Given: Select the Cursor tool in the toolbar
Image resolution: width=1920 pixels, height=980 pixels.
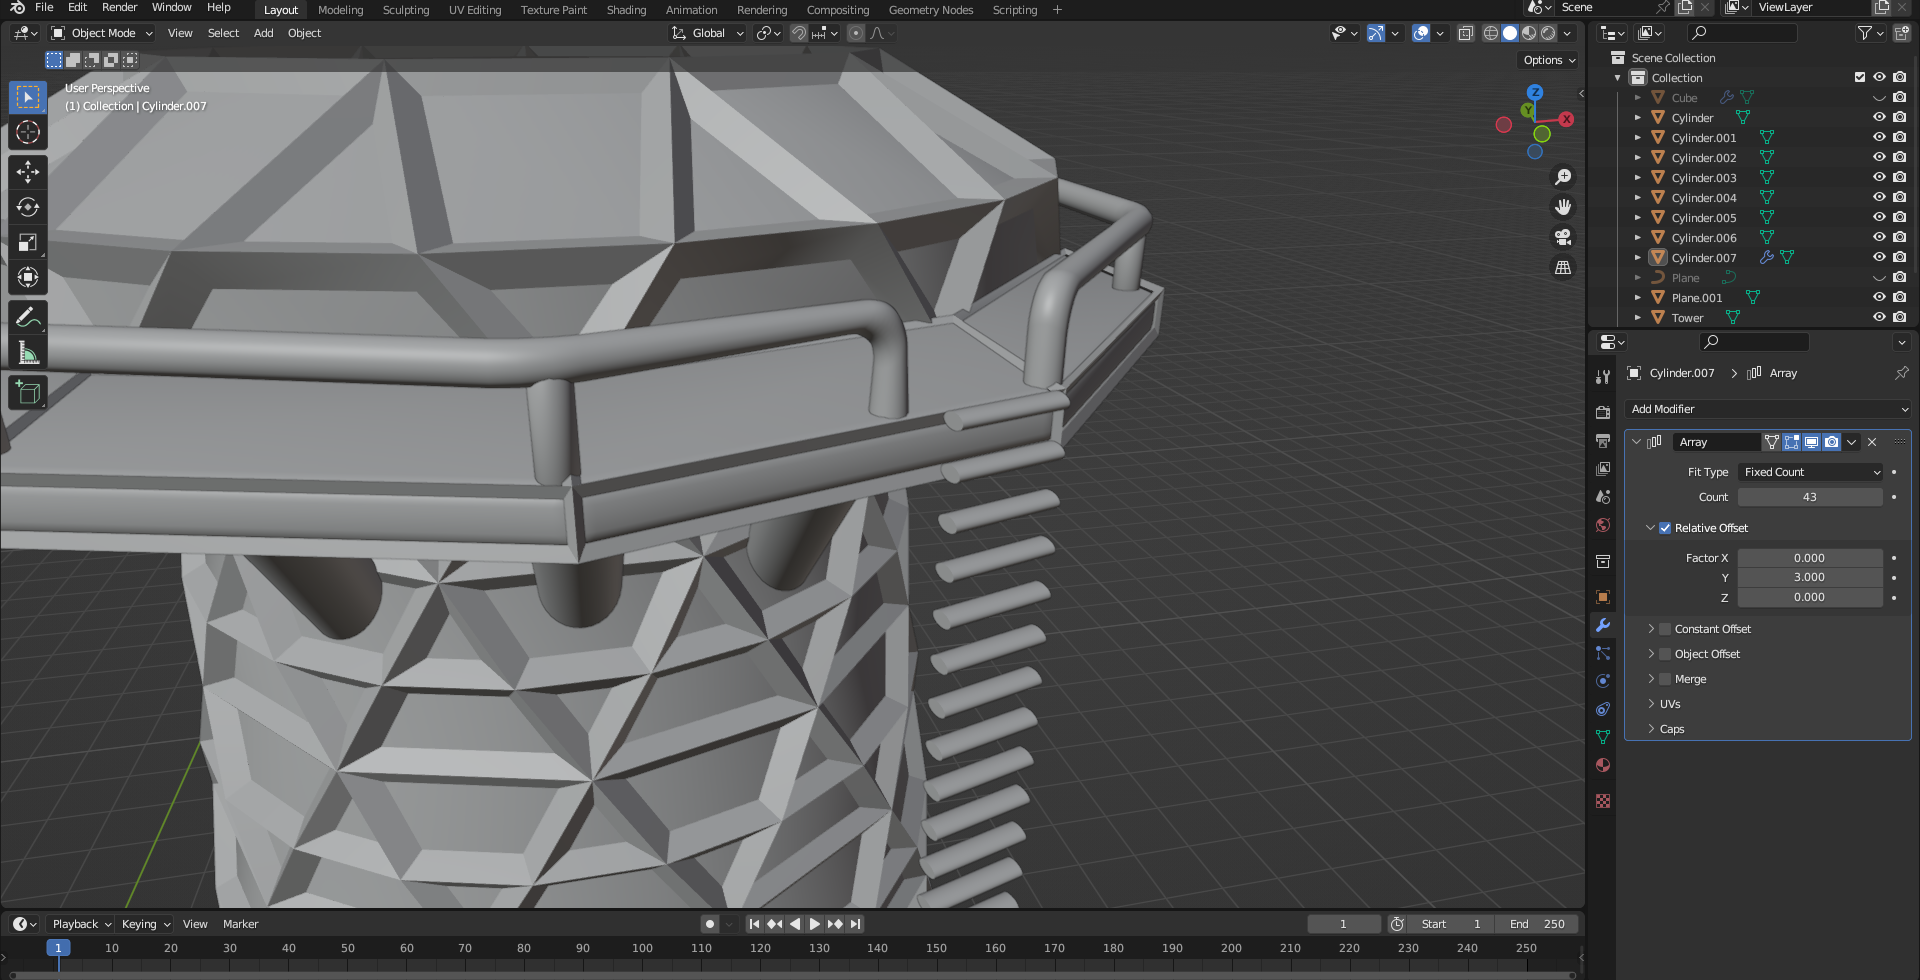Looking at the screenshot, I should 28,132.
